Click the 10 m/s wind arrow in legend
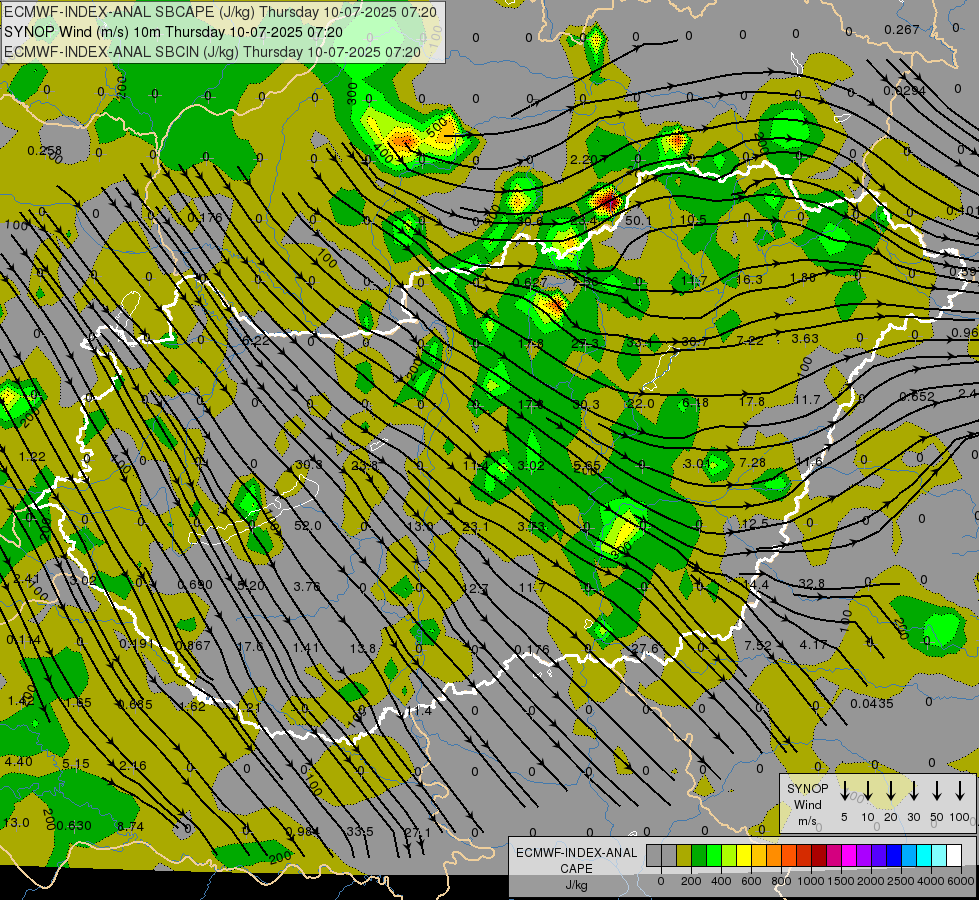This screenshot has width=979, height=900. (x=868, y=791)
